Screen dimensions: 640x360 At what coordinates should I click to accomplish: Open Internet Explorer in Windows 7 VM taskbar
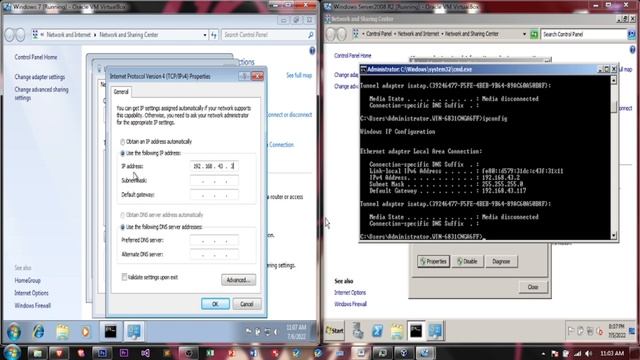(38, 331)
